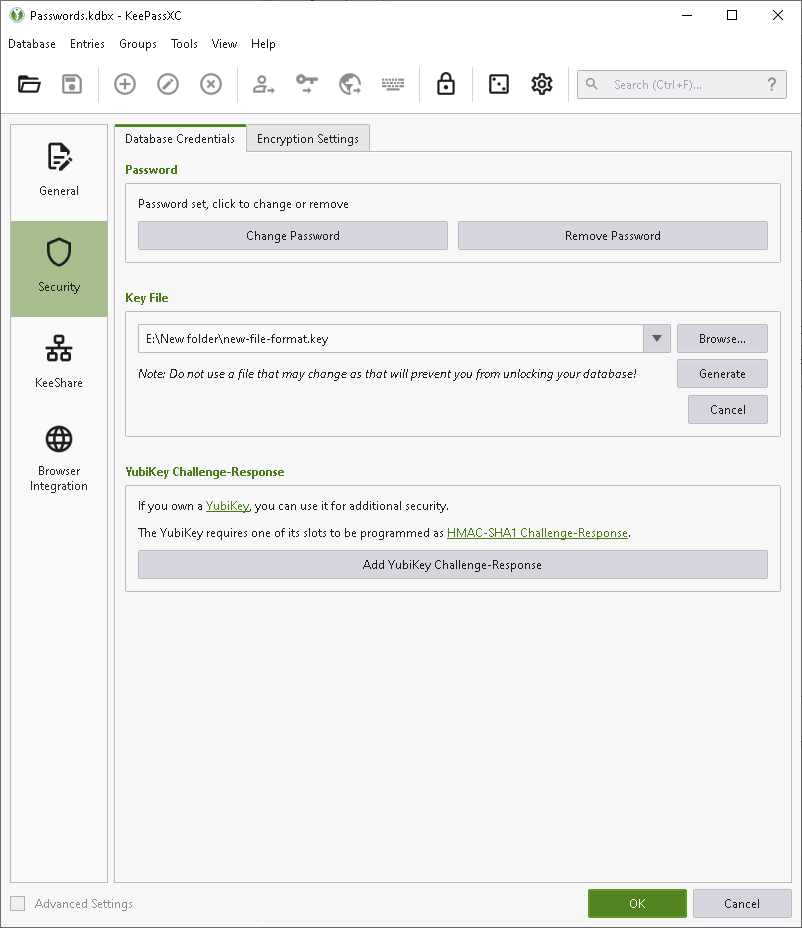The width and height of the screenshot is (802, 928).
Task: Click Add YubiKey Challenge-Response button
Action: pos(453,565)
